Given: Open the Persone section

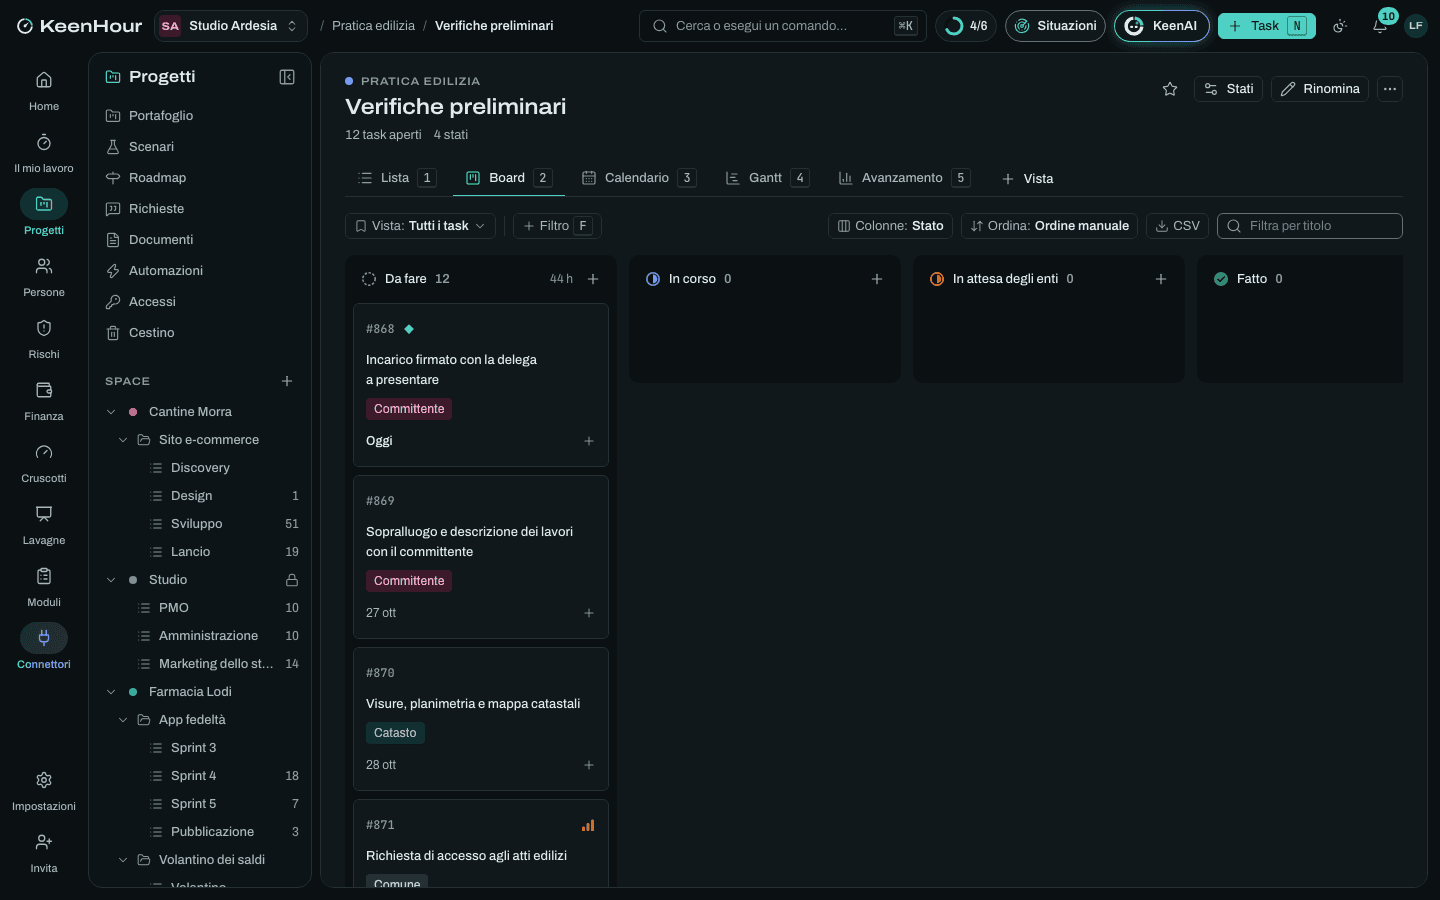Looking at the screenshot, I should coord(44,276).
